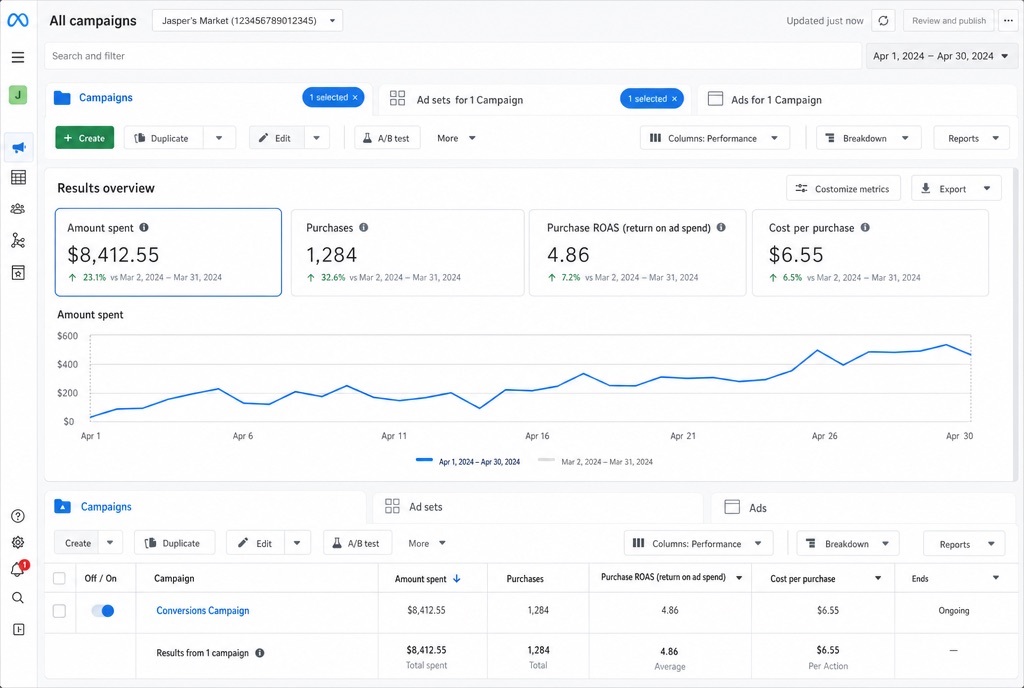Open the table reporting sidebar icon
This screenshot has height=688, width=1024.
[x=18, y=177]
